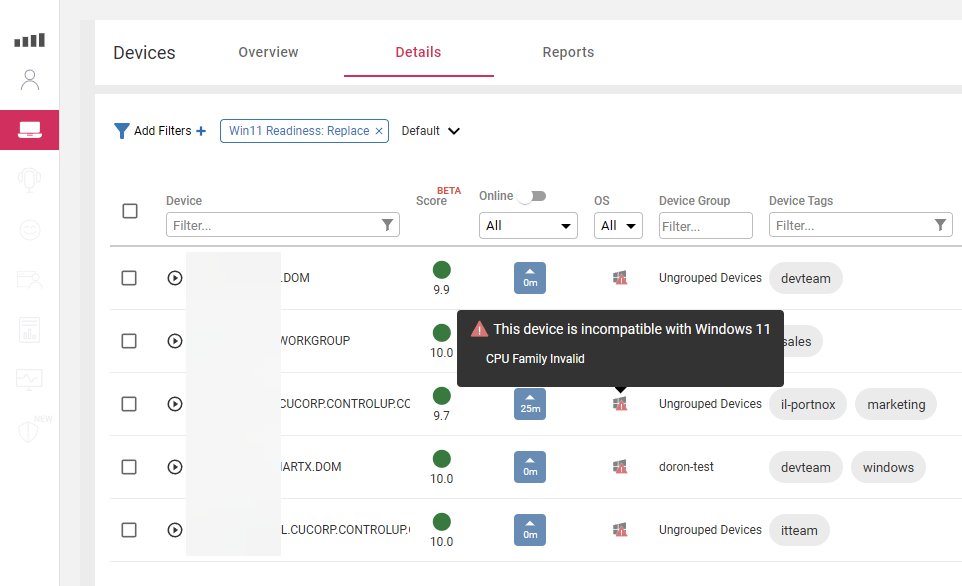This screenshot has width=962, height=586.
Task: Click Windows OS icon for doron-test device
Action: [x=620, y=467]
